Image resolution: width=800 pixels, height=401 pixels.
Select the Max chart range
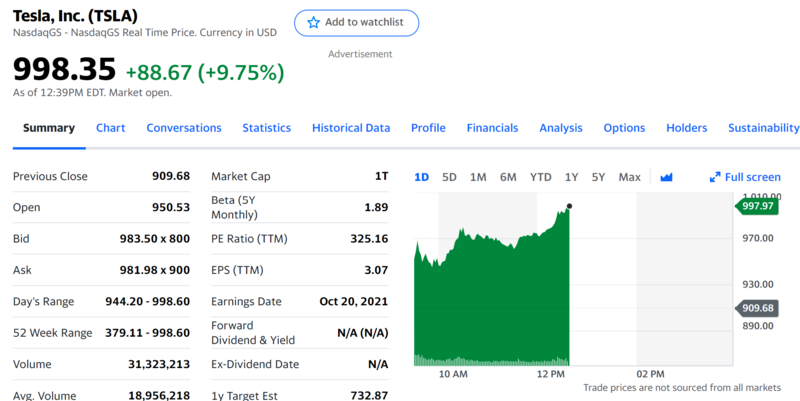[630, 177]
